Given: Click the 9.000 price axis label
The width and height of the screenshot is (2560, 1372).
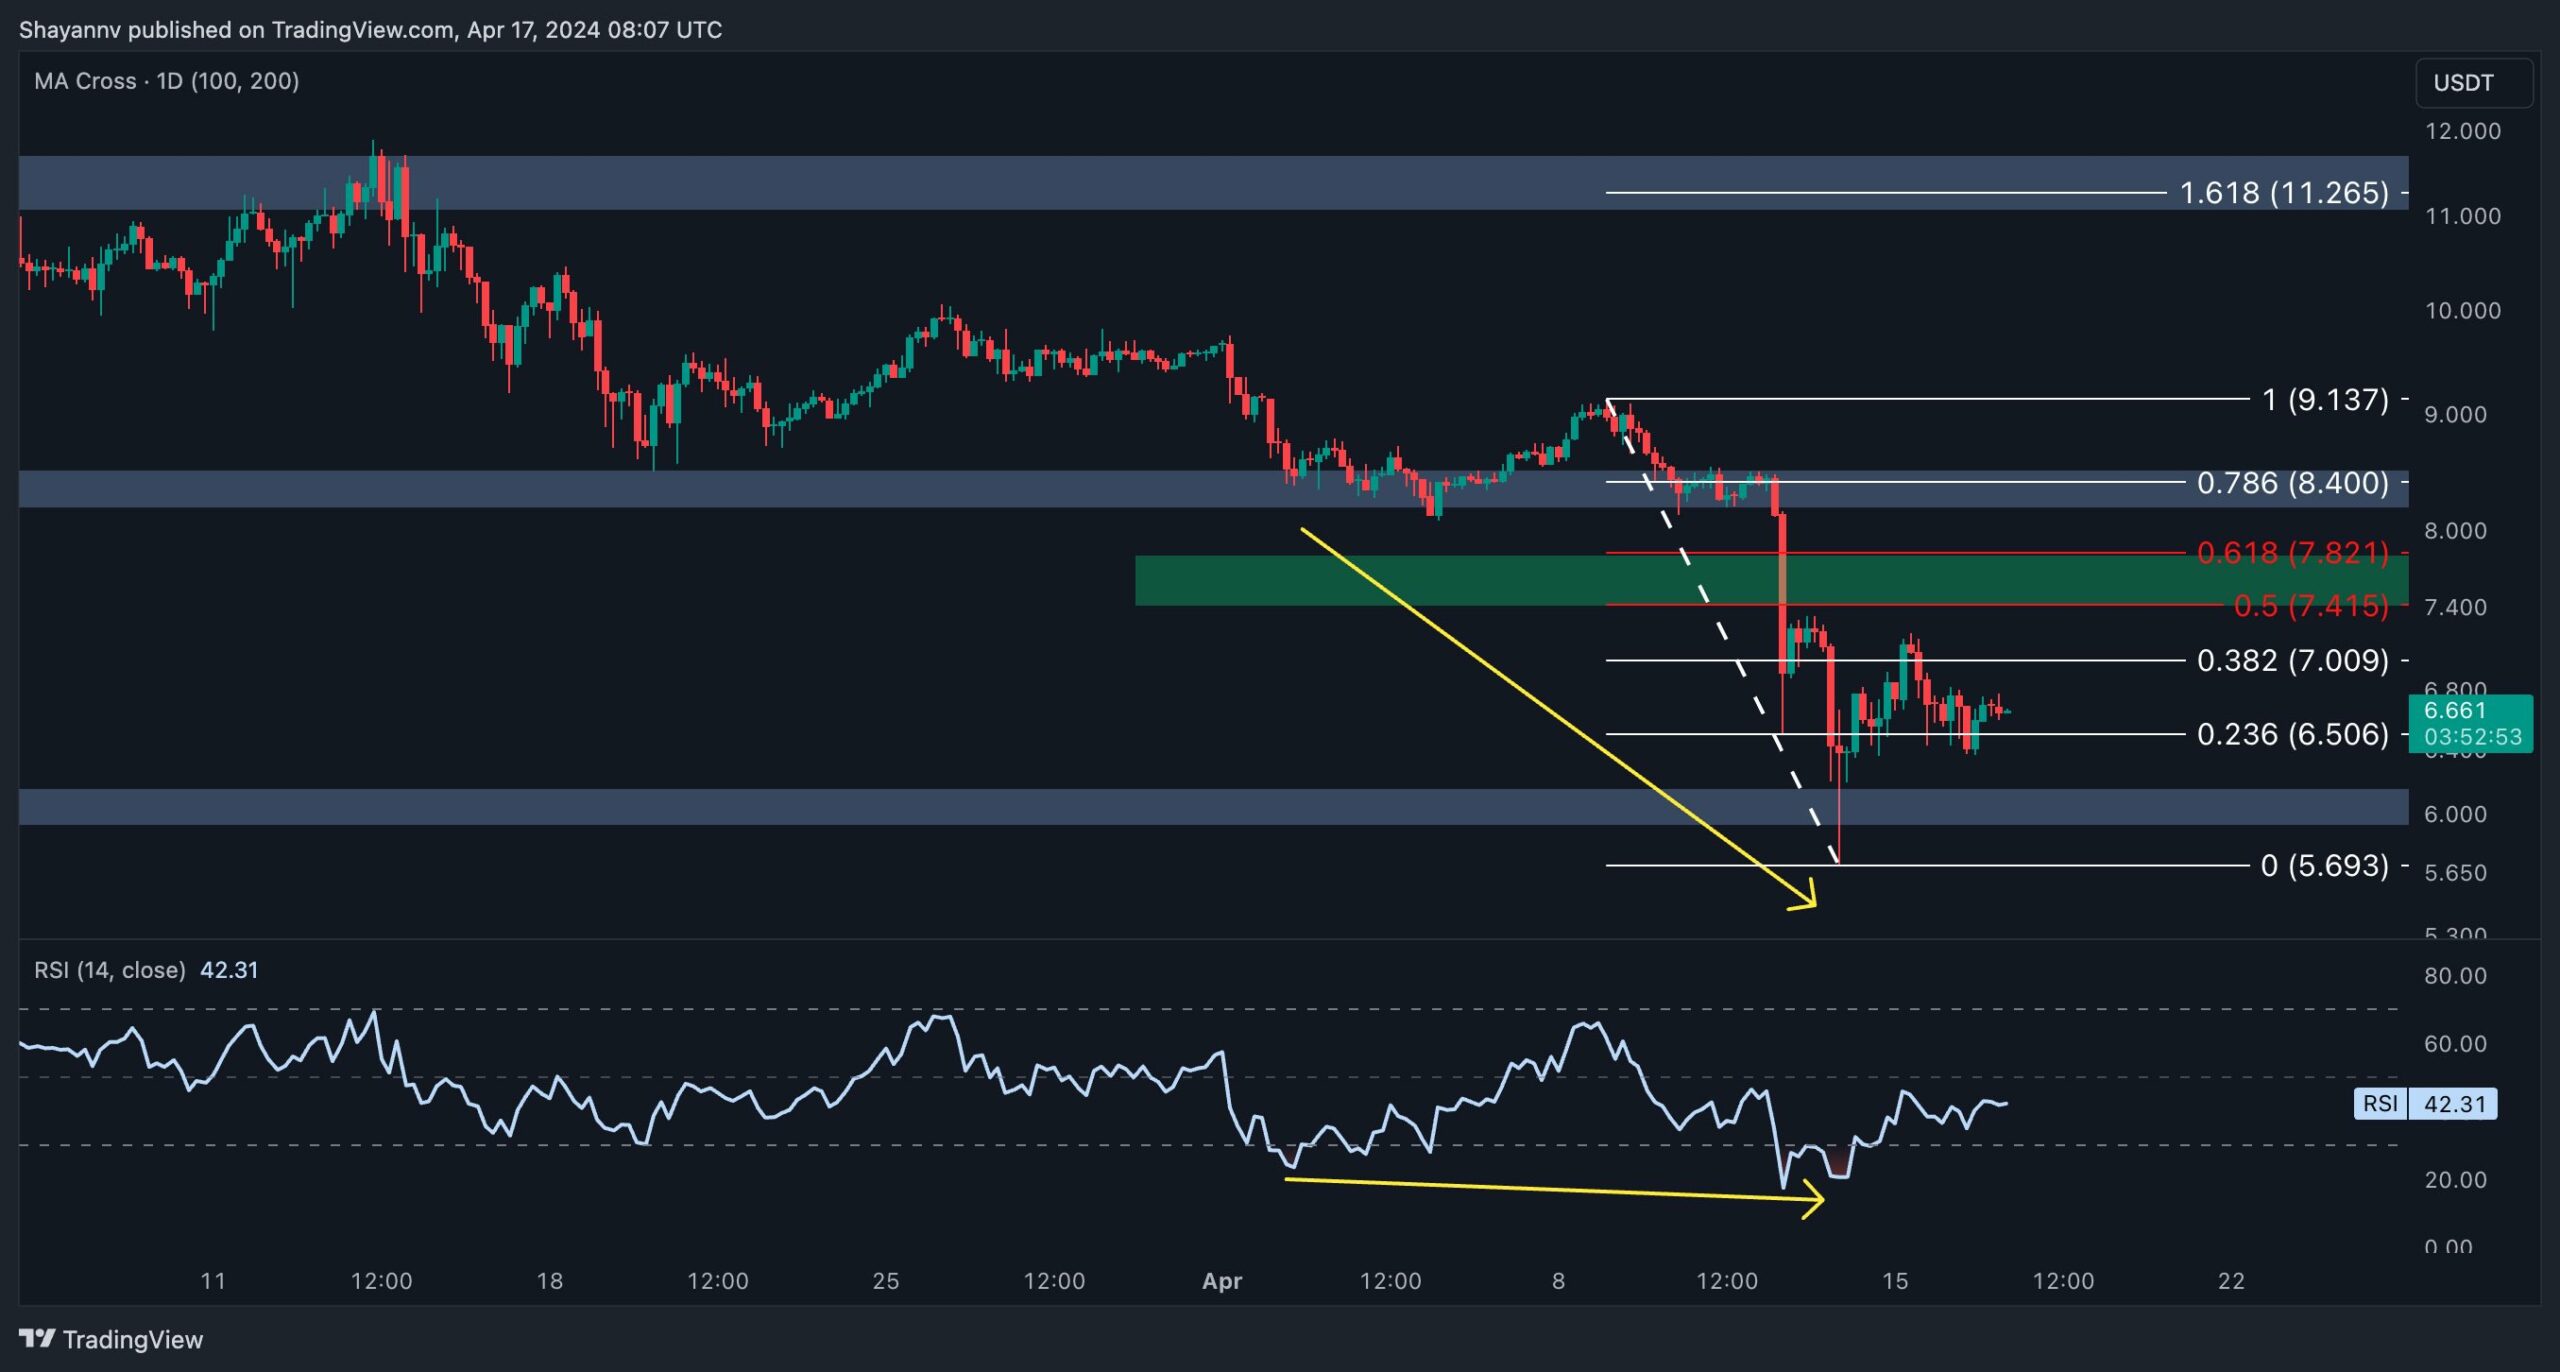Looking at the screenshot, I should pyautogui.click(x=2455, y=414).
